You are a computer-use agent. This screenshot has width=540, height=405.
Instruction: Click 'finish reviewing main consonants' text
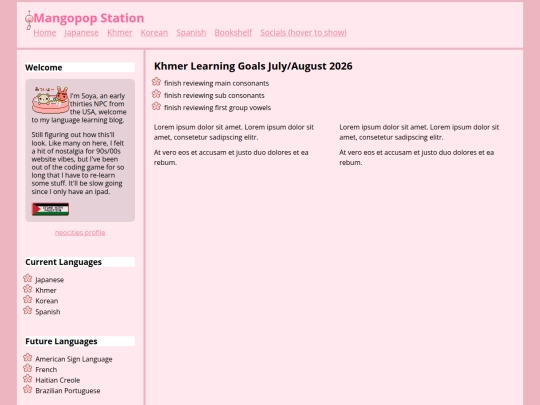point(217,83)
